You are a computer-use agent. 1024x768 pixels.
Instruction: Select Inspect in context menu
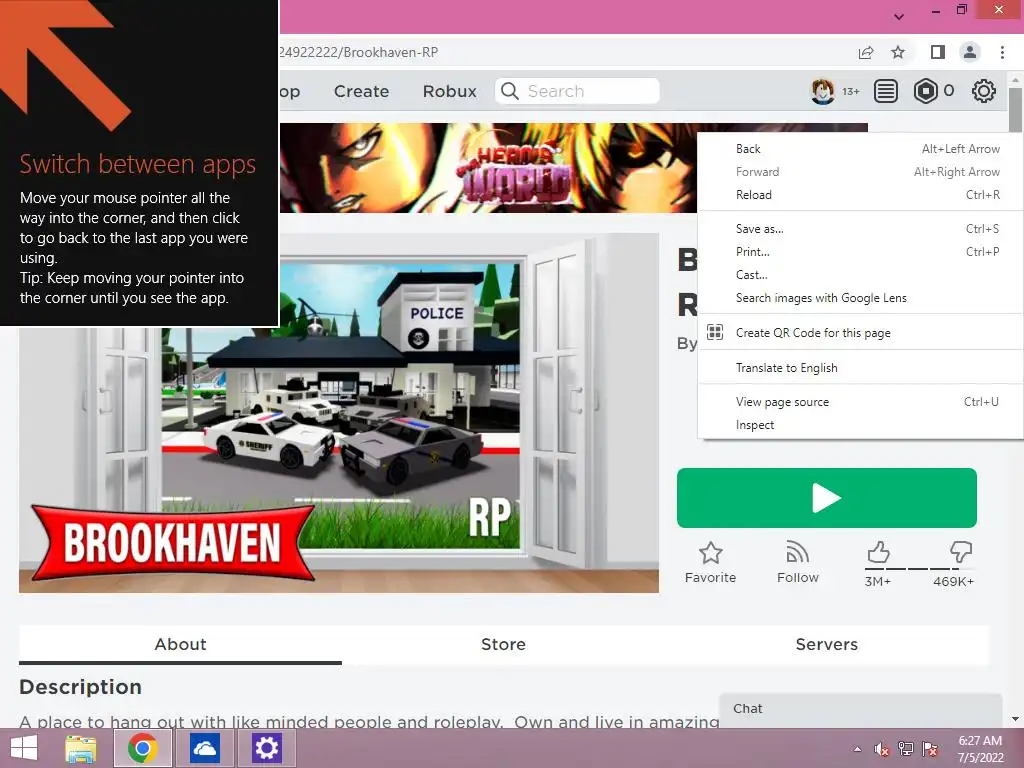click(860, 425)
